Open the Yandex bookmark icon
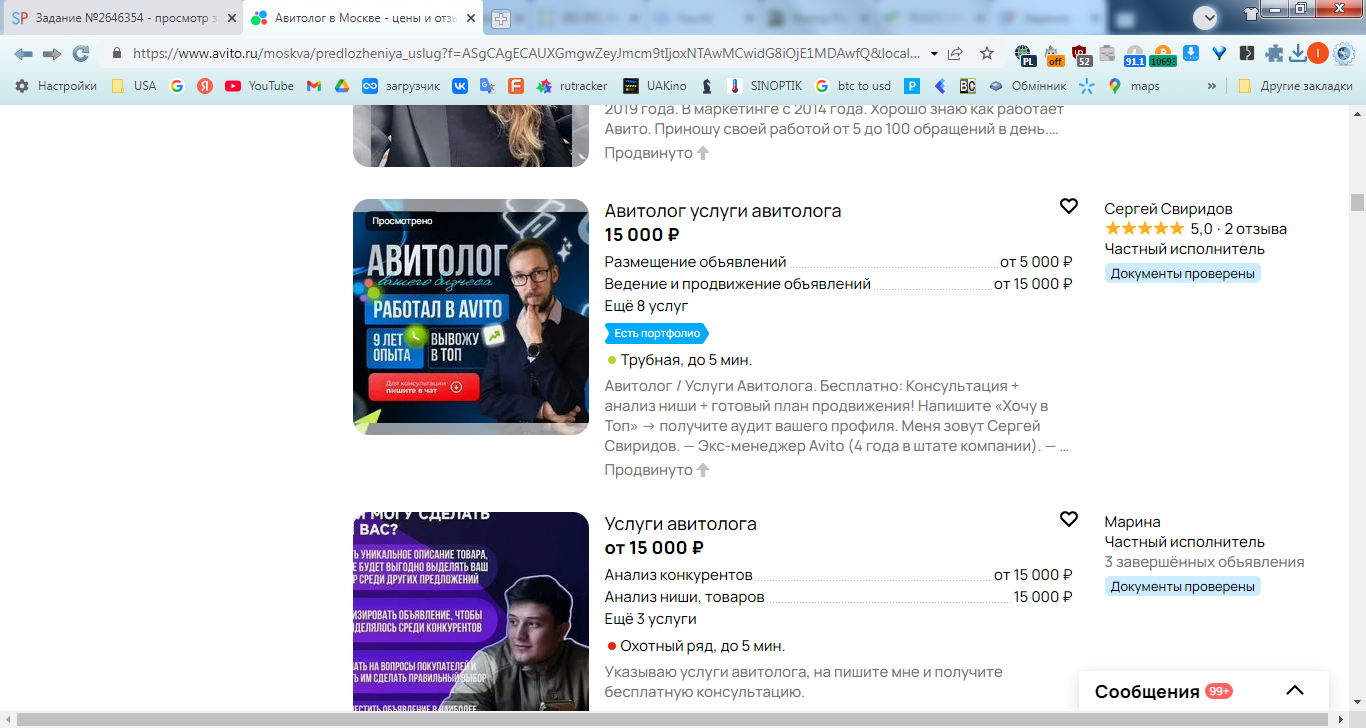Screen dimensions: 1366x728 (x=205, y=86)
